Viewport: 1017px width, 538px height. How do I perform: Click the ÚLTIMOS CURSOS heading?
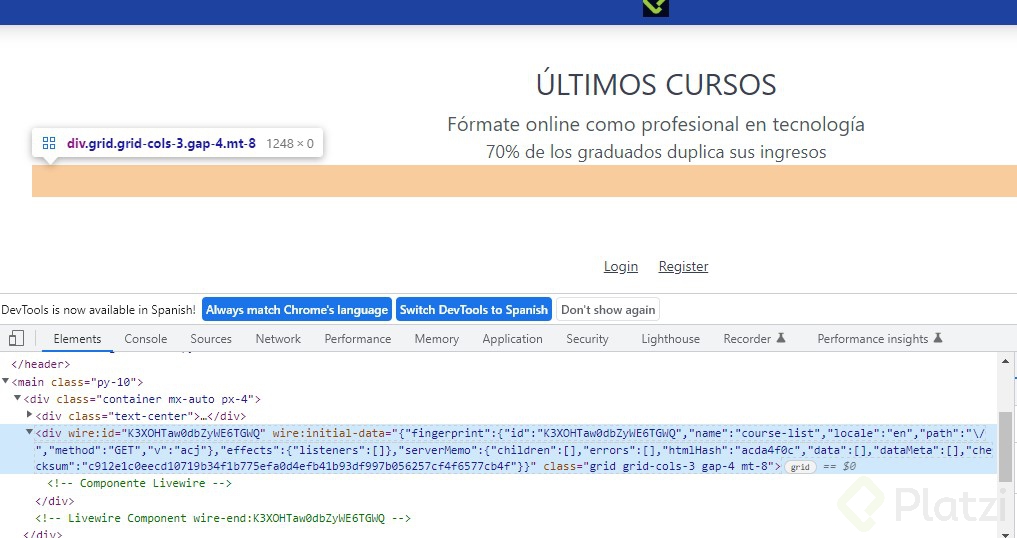point(656,85)
